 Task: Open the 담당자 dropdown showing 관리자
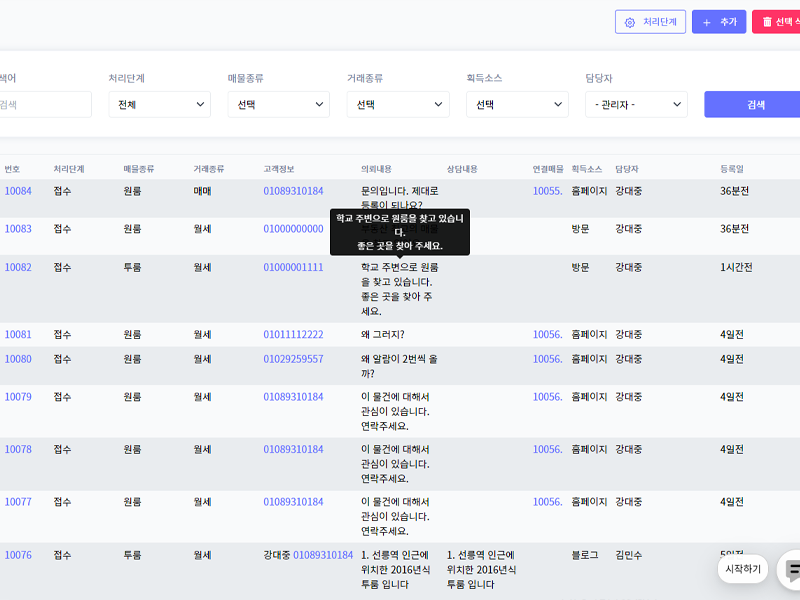[x=636, y=105]
